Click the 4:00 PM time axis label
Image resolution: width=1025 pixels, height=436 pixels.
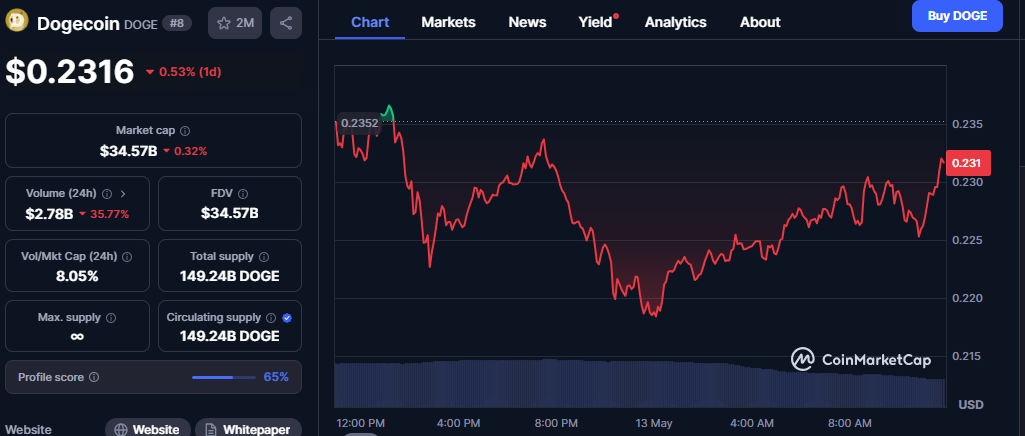tap(457, 422)
